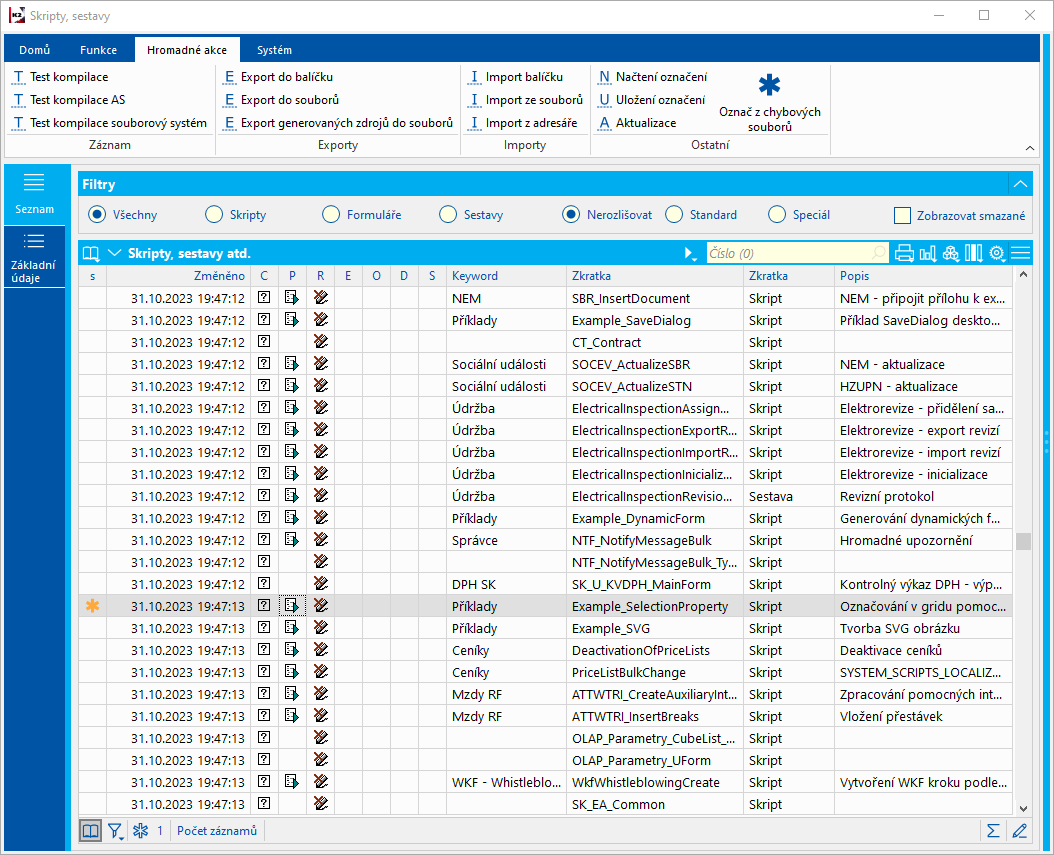
Task: Click Import ze souborů
Action: (x=533, y=100)
